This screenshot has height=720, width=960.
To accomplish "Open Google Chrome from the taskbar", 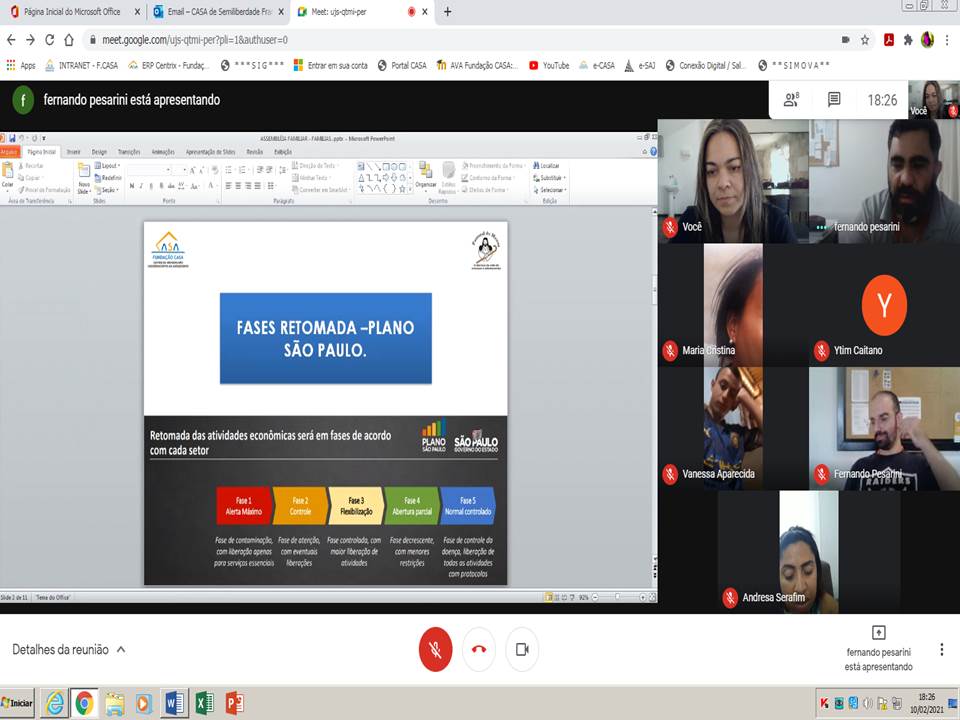I will 84,703.
